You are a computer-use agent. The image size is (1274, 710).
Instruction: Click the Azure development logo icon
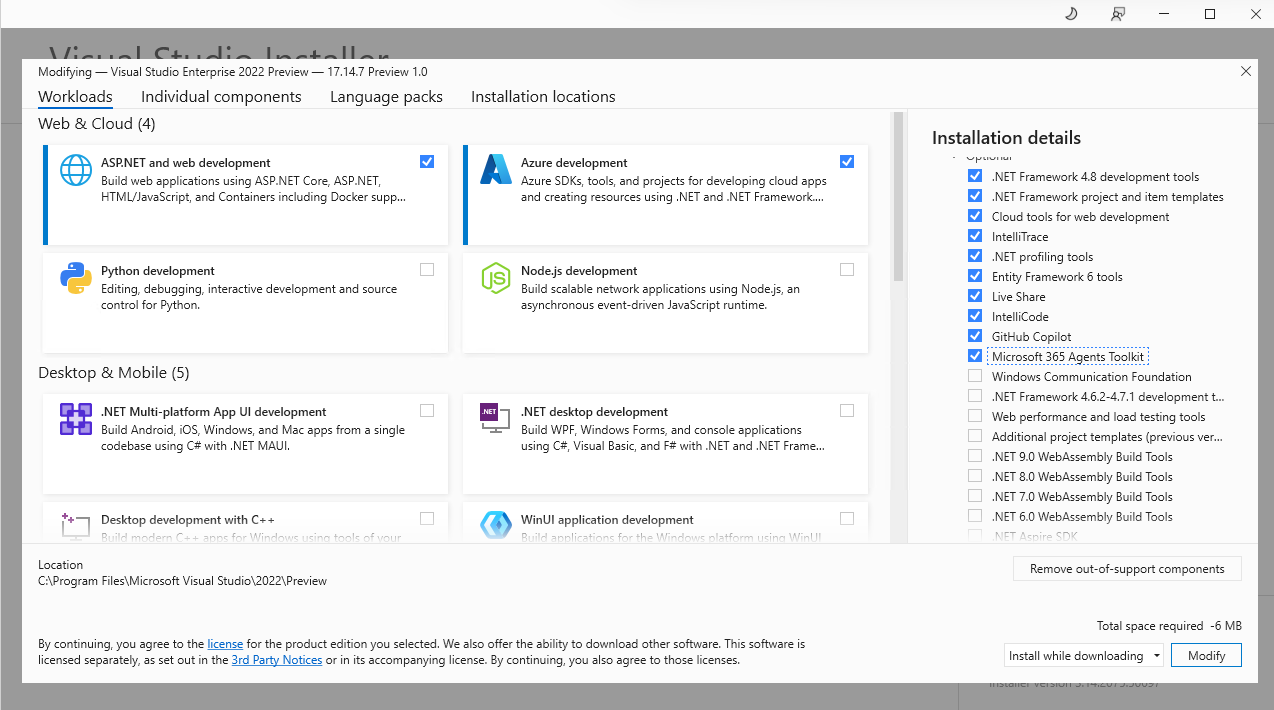[x=496, y=170]
